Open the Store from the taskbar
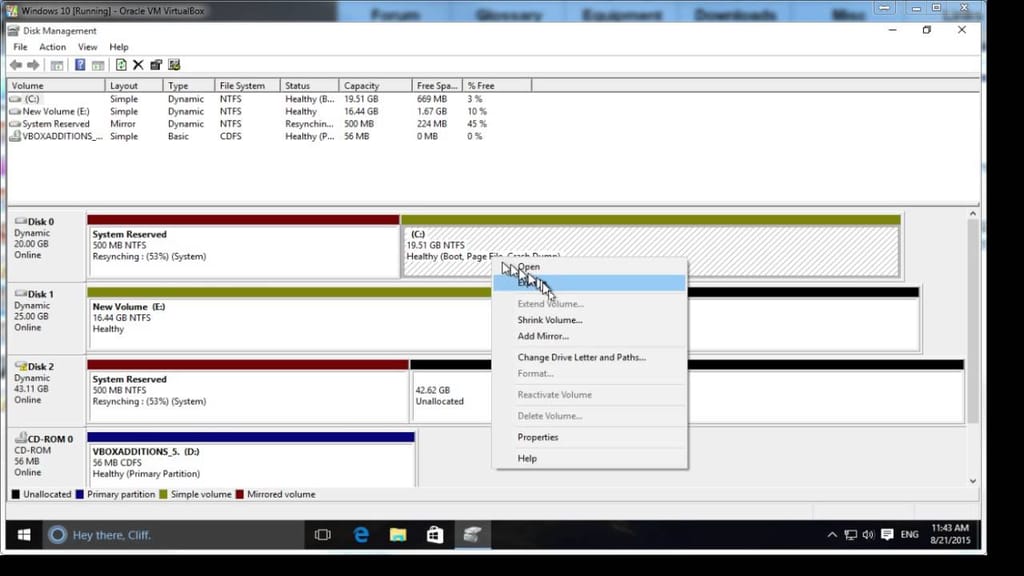 tap(435, 535)
